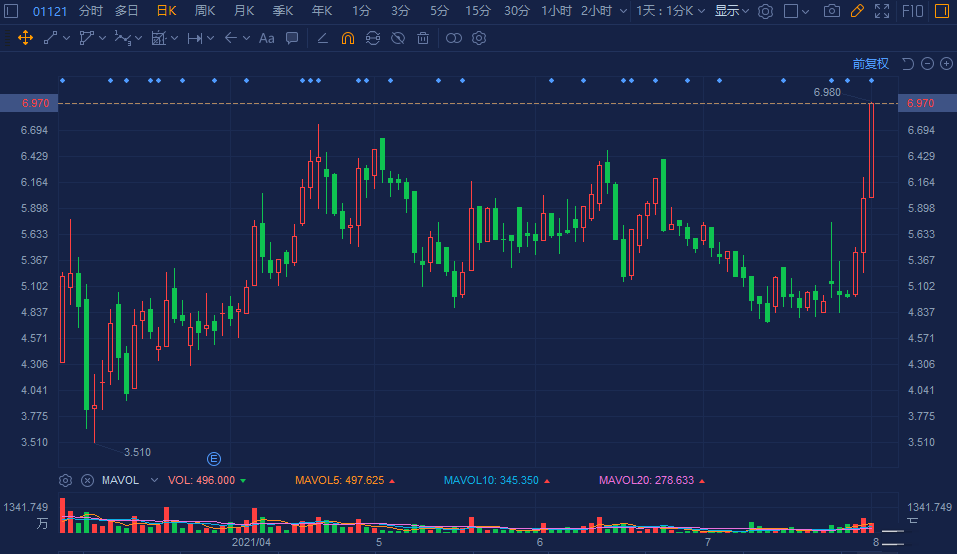The width and height of the screenshot is (957, 554).
Task: Click the MAVOL20: 278.633 value
Action: [x=646, y=480]
